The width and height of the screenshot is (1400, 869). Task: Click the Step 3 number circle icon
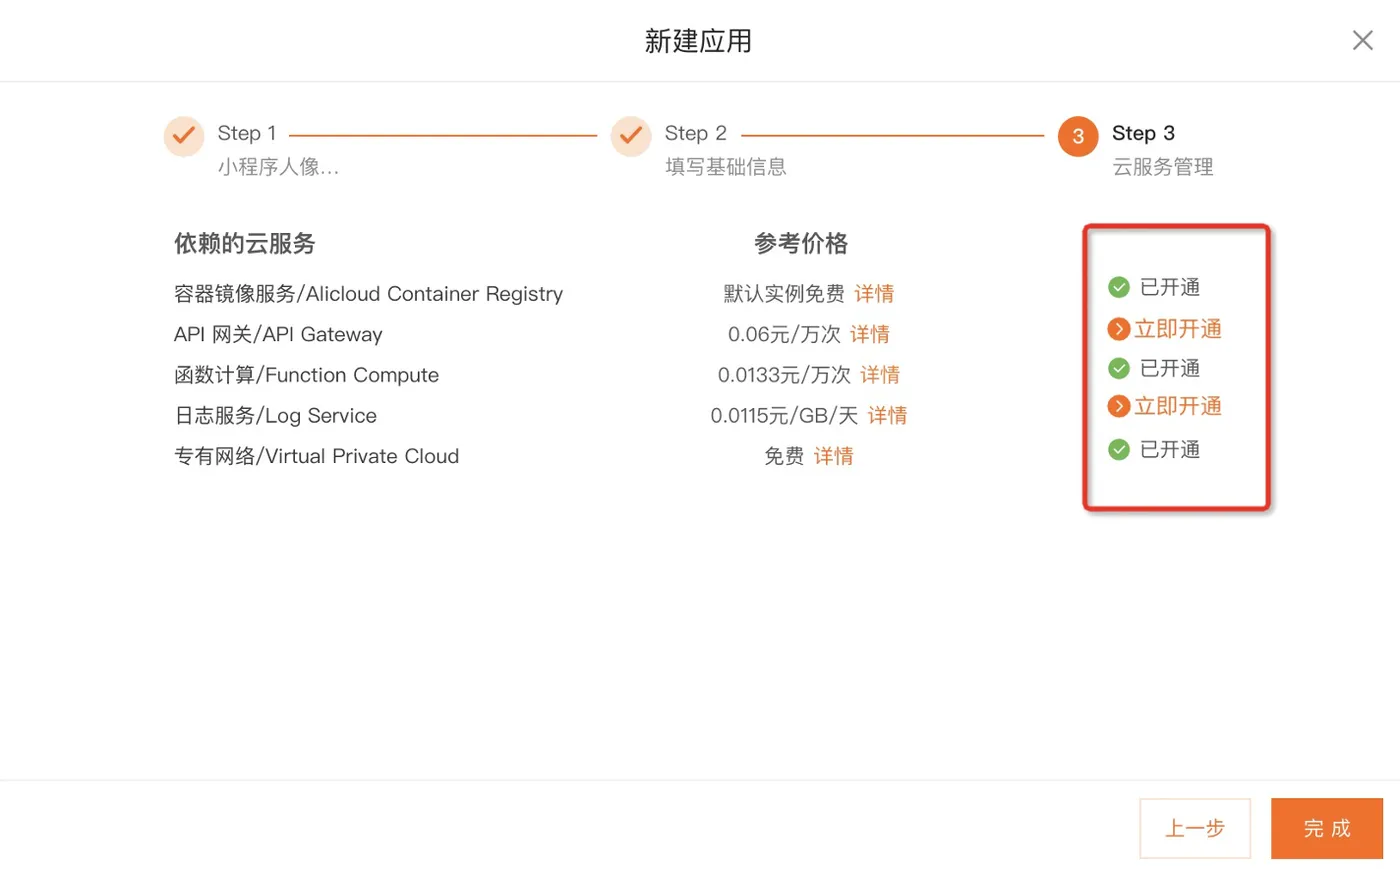pyautogui.click(x=1078, y=137)
